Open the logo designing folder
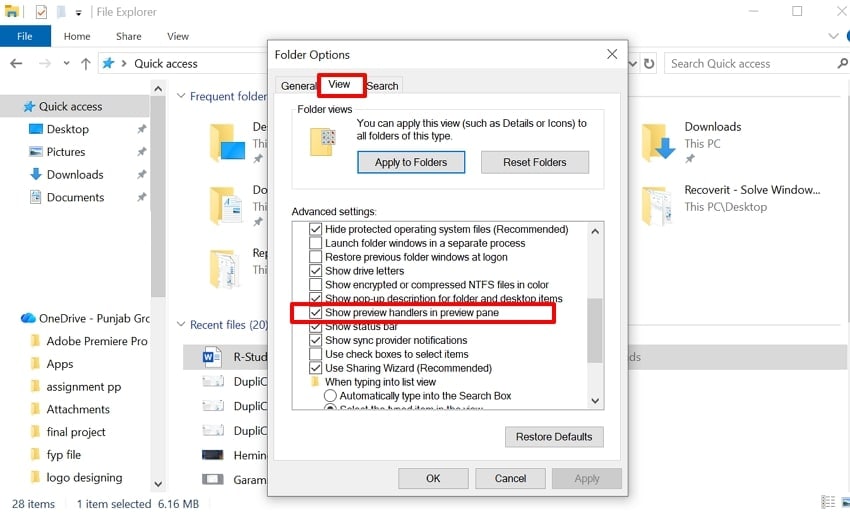Image resolution: width=850 pixels, height=513 pixels. [x=84, y=478]
